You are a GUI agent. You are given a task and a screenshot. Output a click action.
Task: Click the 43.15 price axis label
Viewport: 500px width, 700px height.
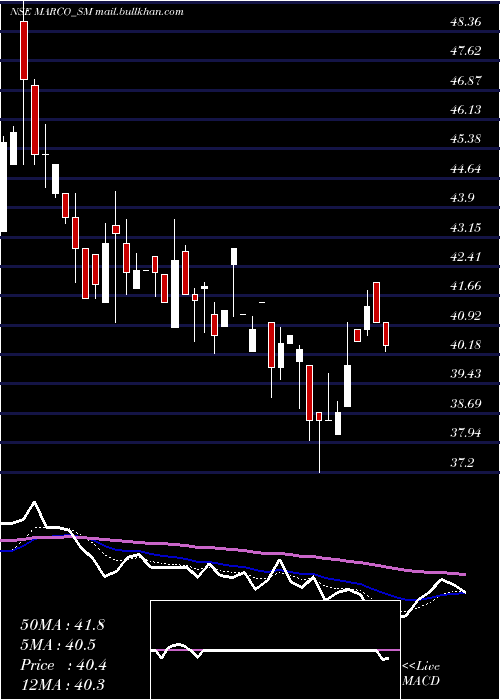pyautogui.click(x=466, y=228)
